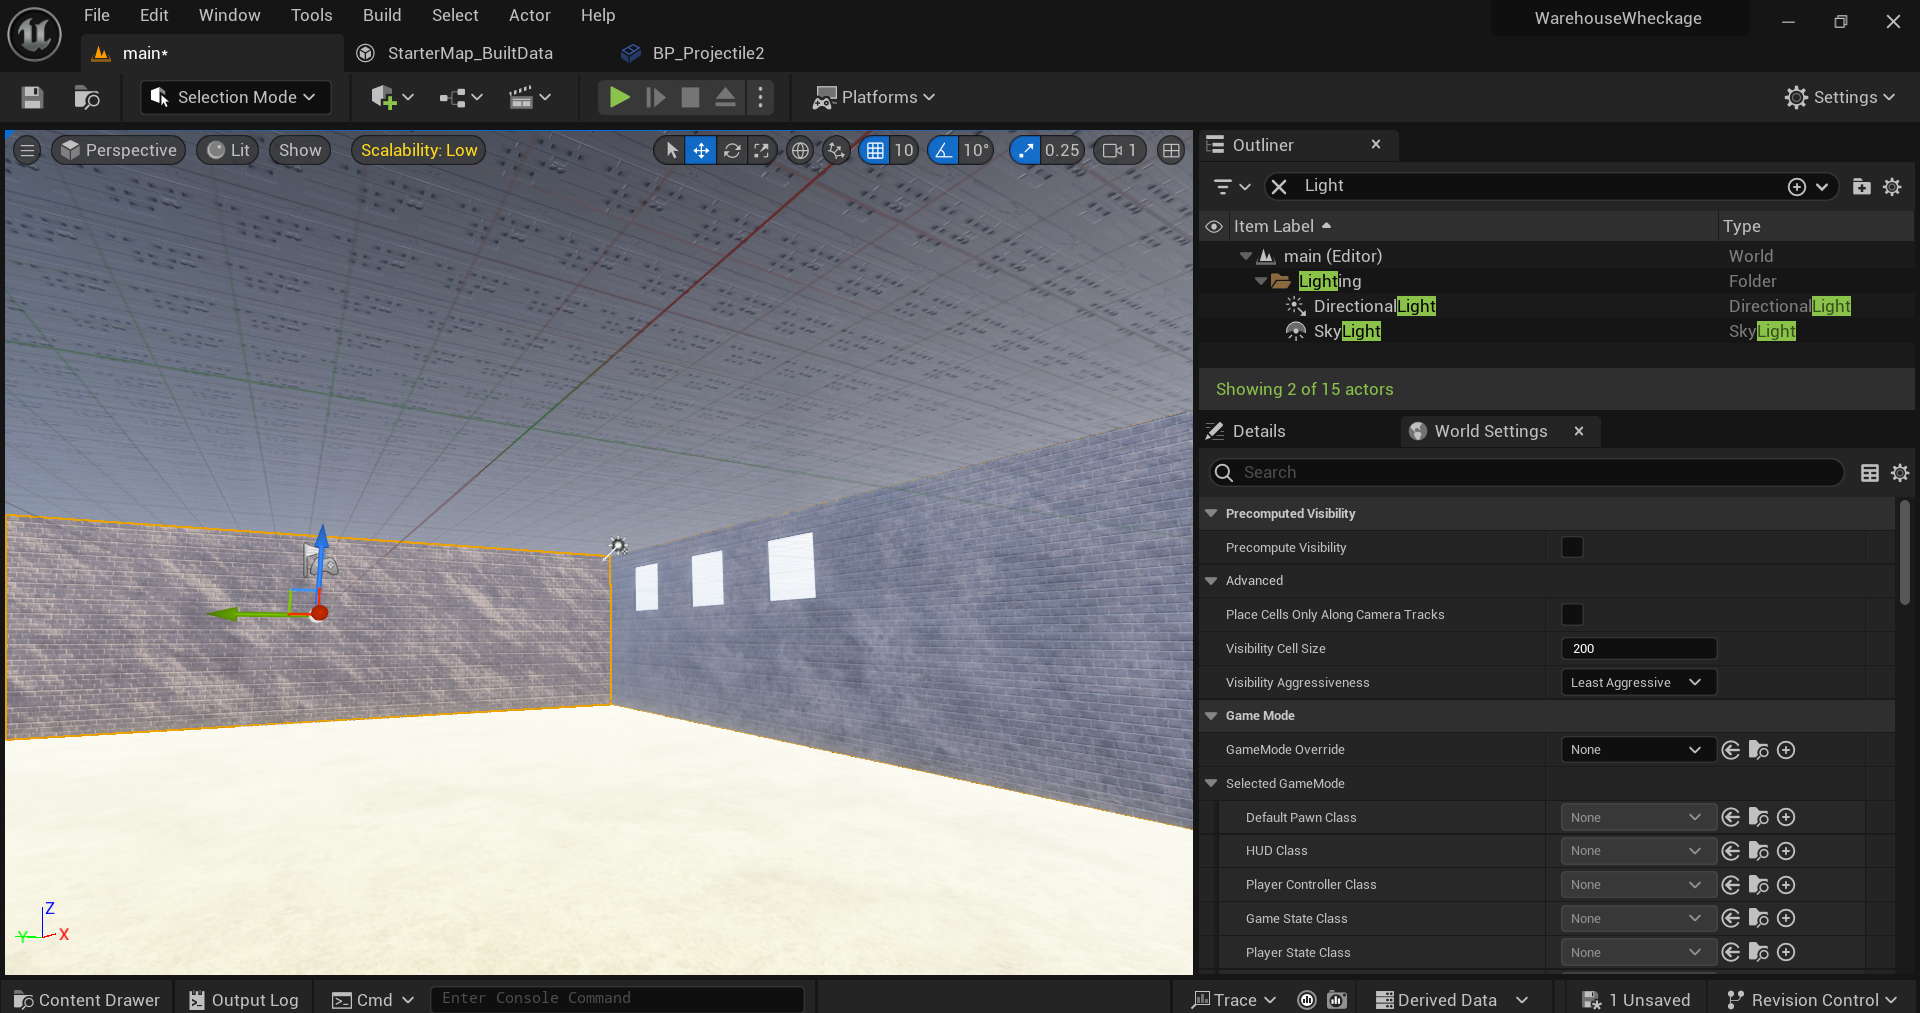Toggle the grid snapping icon
This screenshot has height=1013, width=1920.
(875, 150)
